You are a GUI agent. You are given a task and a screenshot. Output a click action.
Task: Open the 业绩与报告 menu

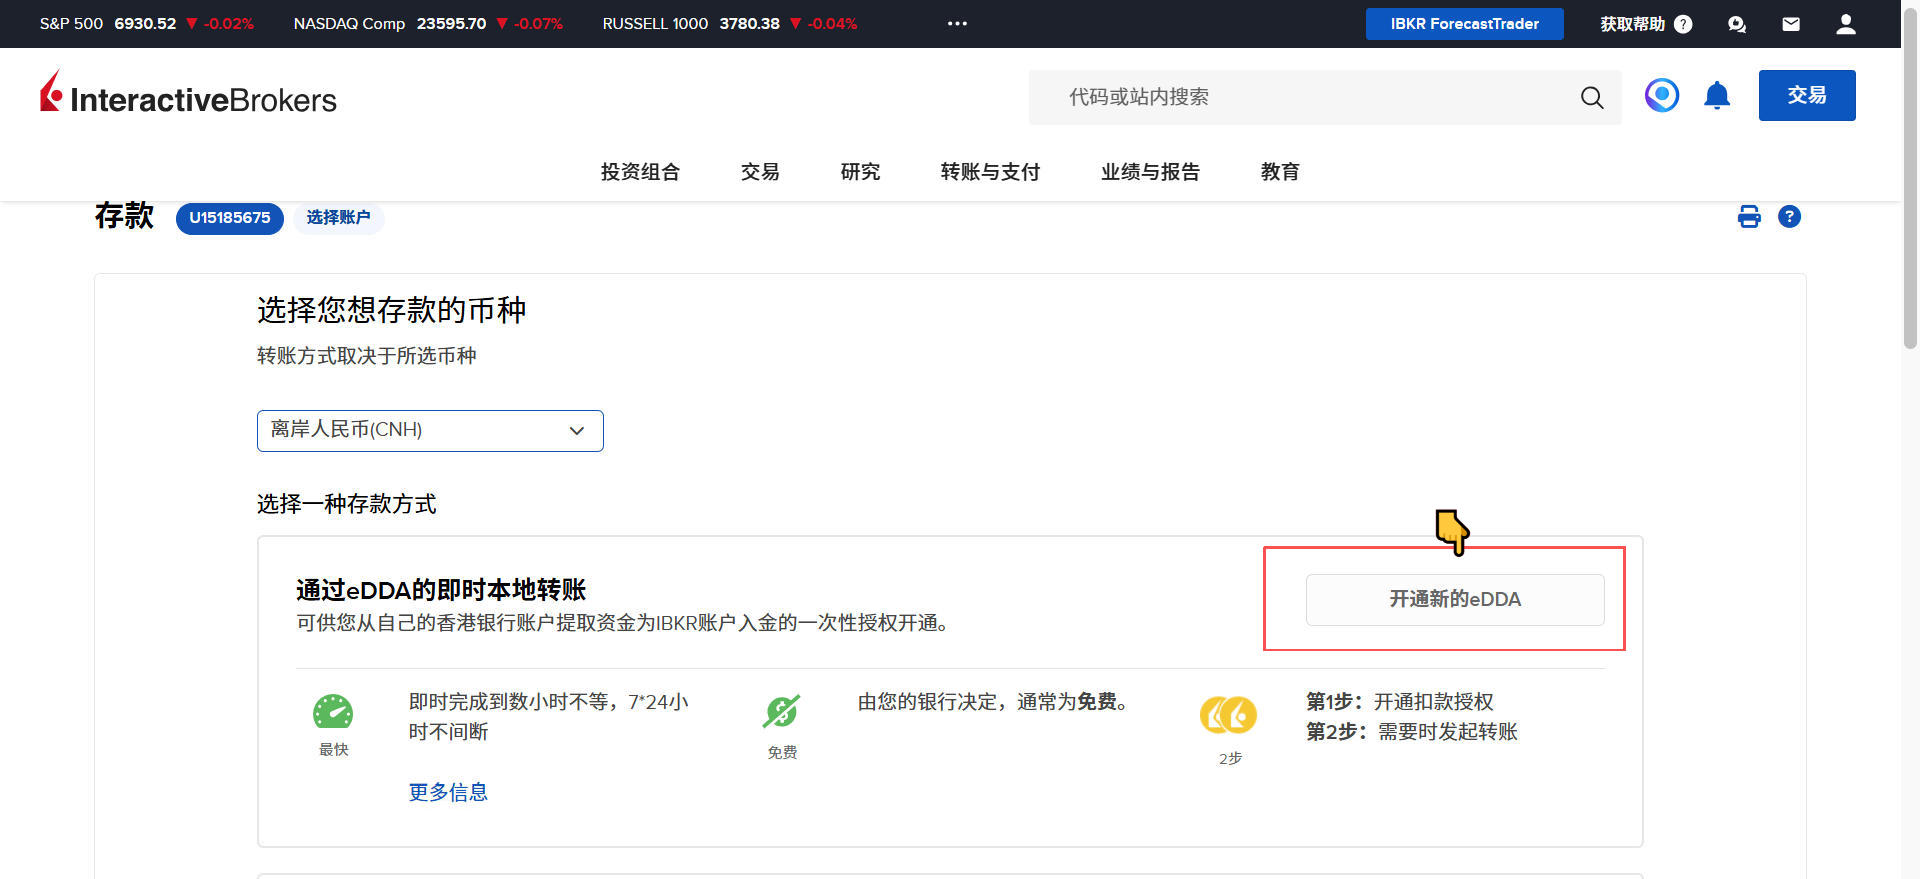click(x=1150, y=172)
